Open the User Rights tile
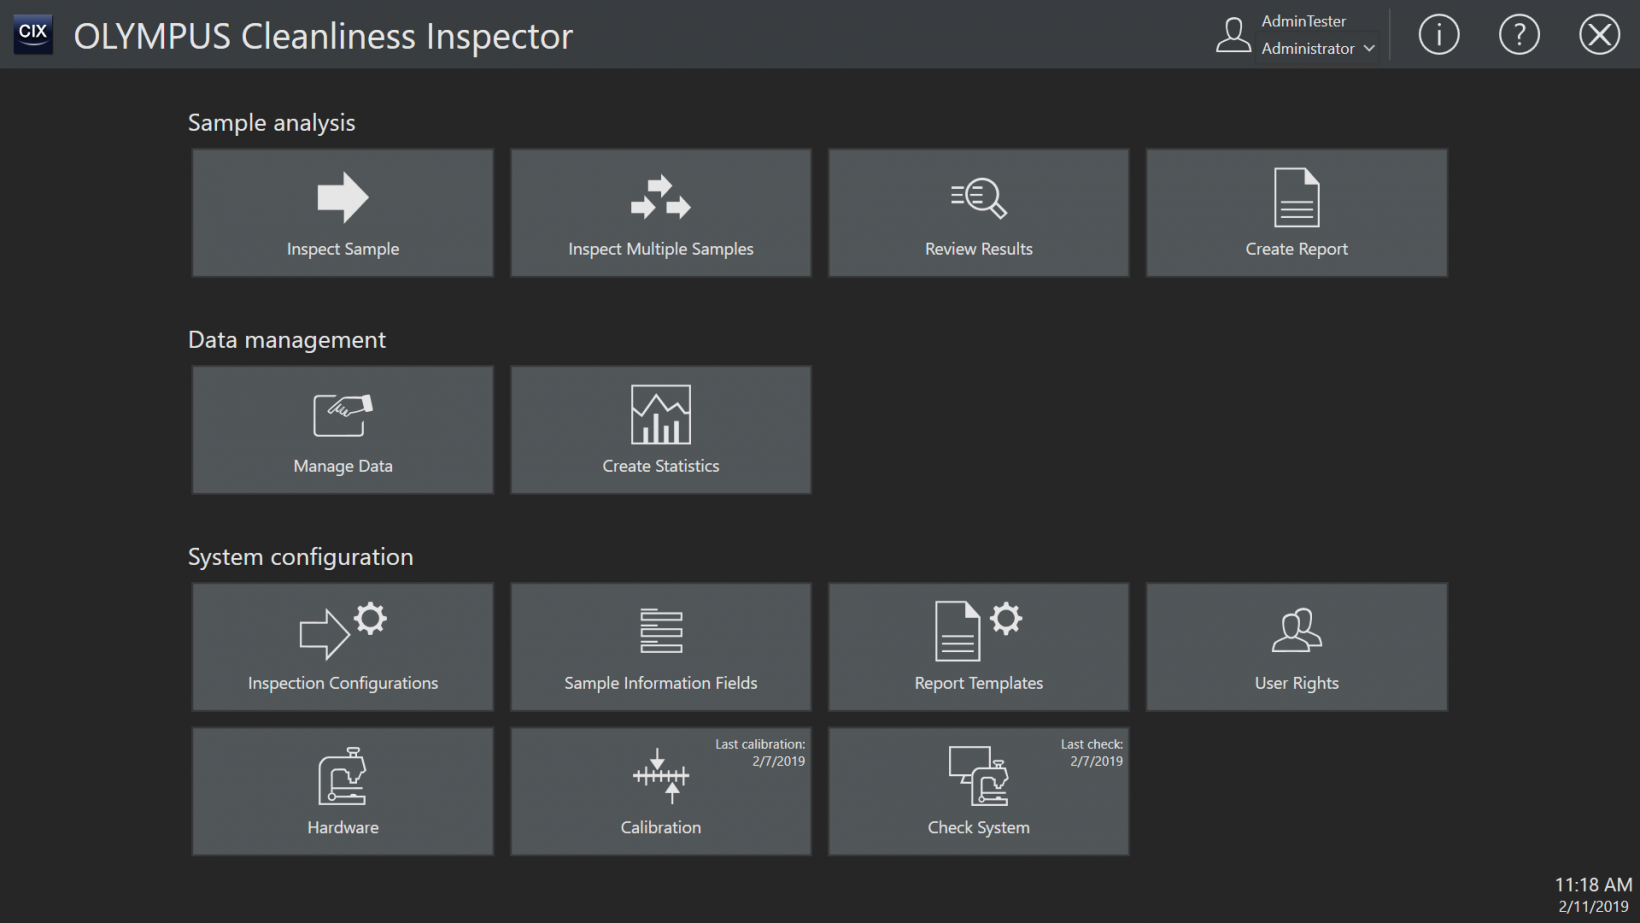The height and width of the screenshot is (923, 1640). (1296, 647)
